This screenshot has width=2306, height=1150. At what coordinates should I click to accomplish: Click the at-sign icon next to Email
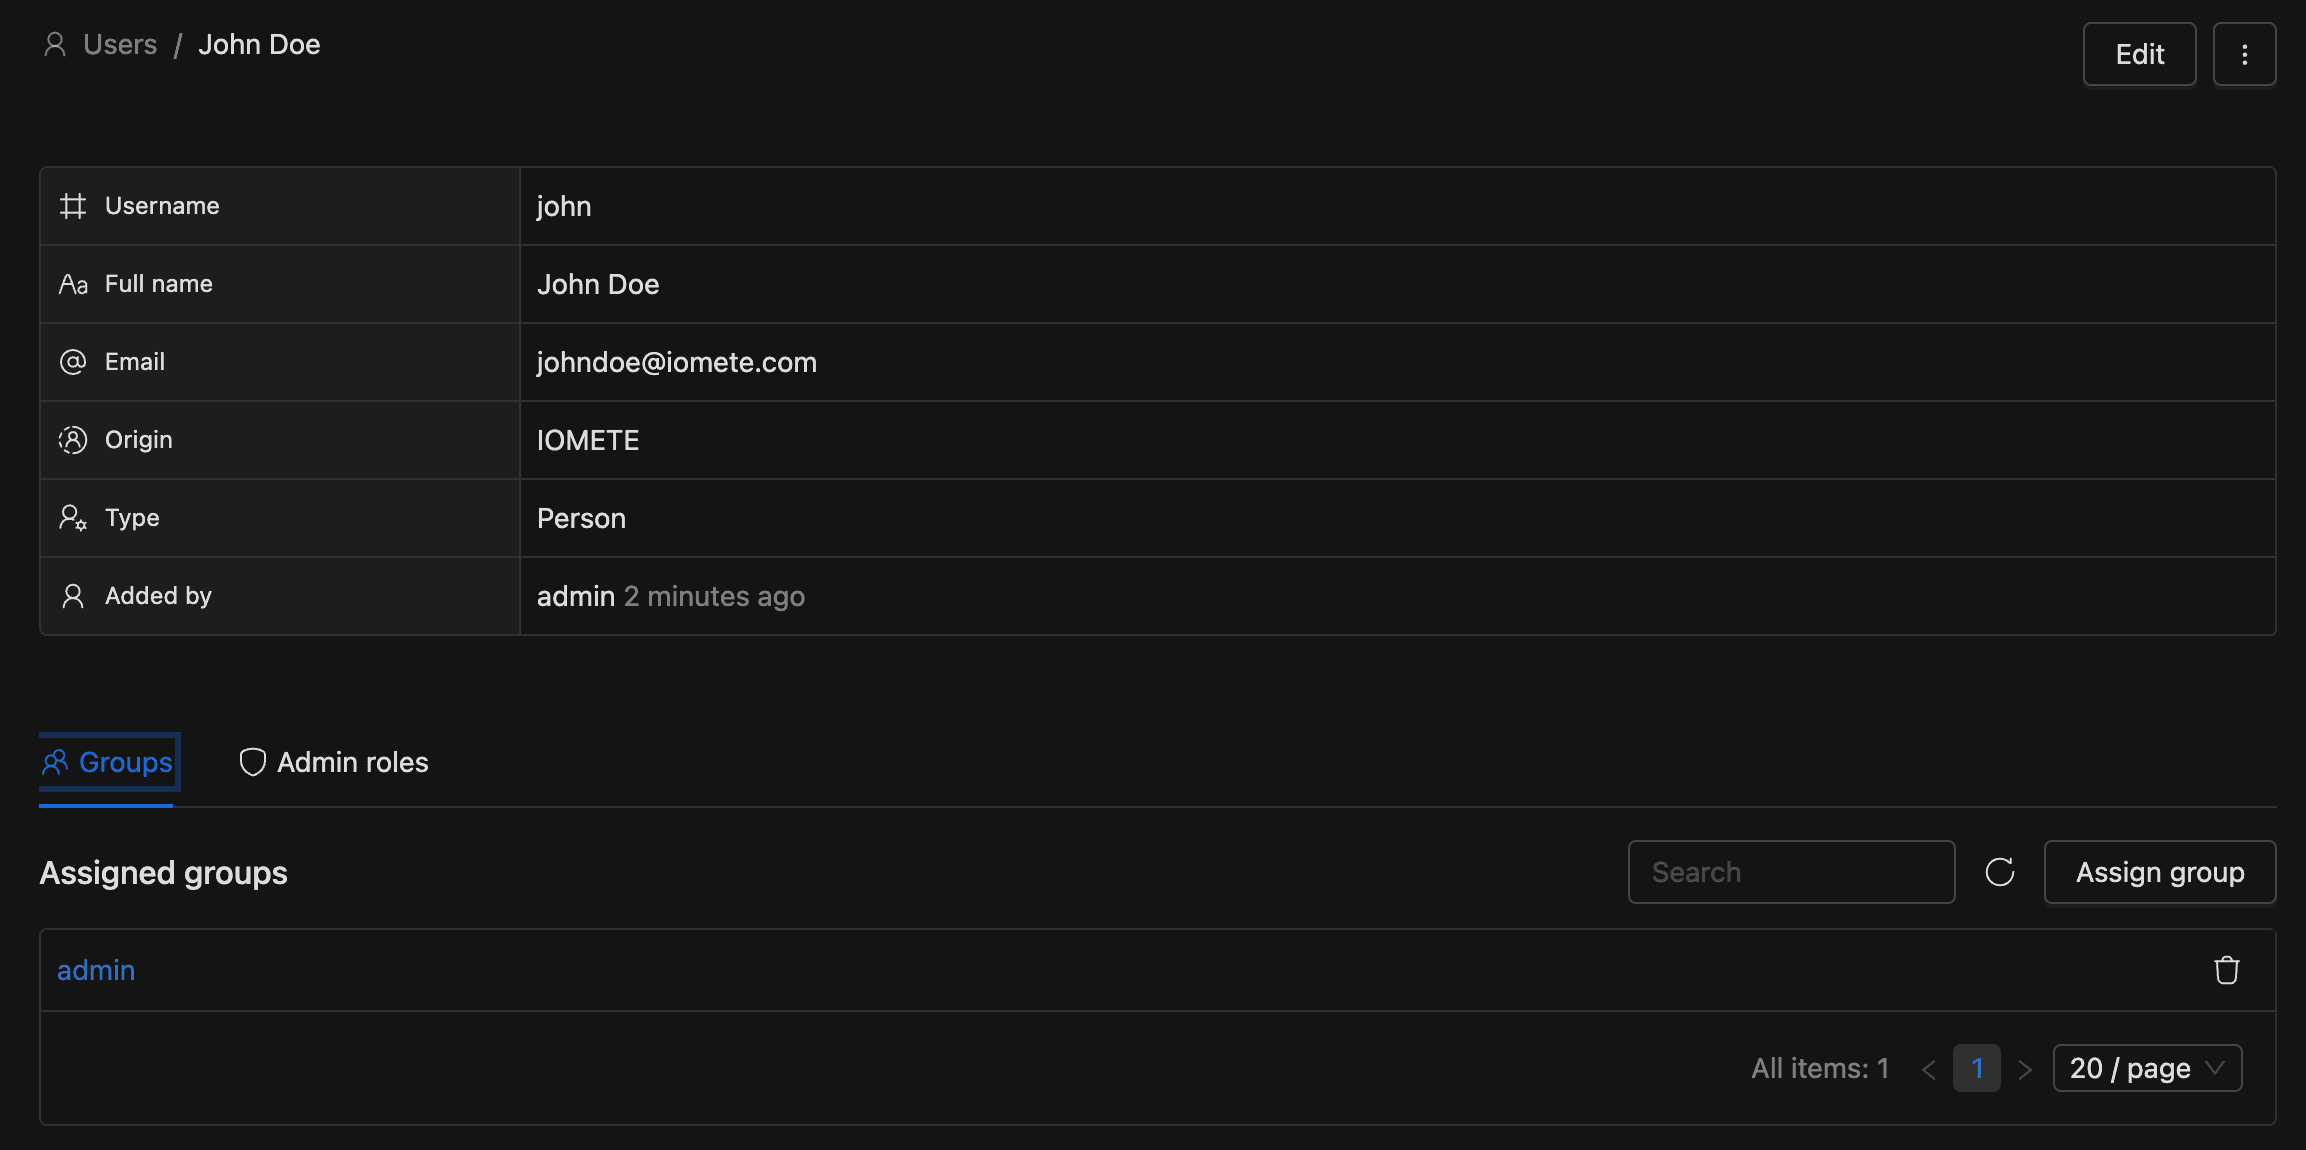click(x=73, y=362)
